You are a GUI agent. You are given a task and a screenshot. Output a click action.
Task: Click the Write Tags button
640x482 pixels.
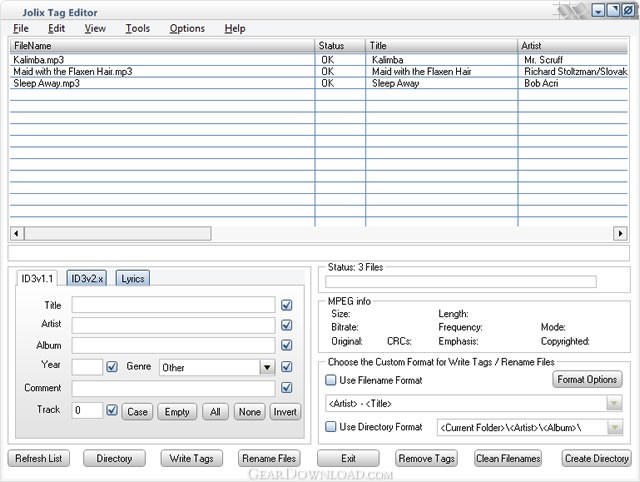tap(191, 458)
